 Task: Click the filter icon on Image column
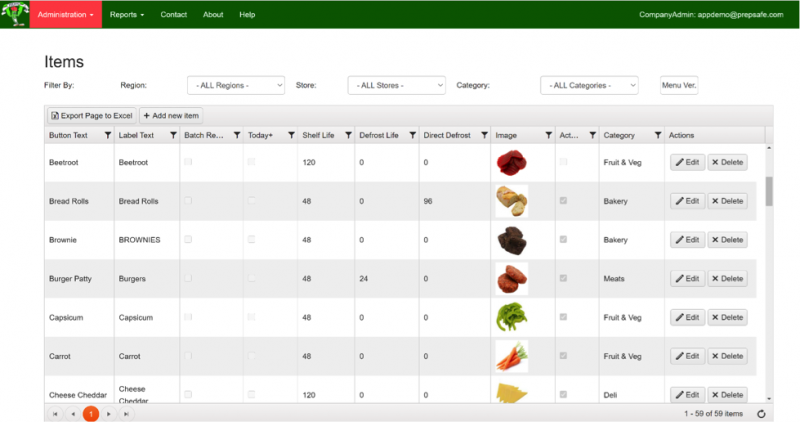point(548,135)
